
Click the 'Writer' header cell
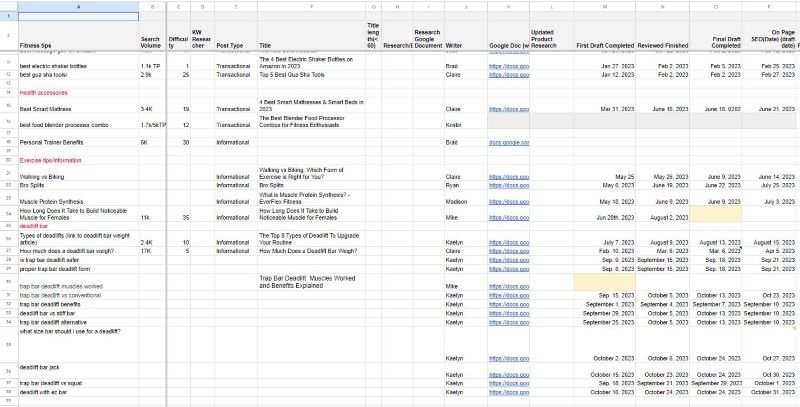(465, 36)
